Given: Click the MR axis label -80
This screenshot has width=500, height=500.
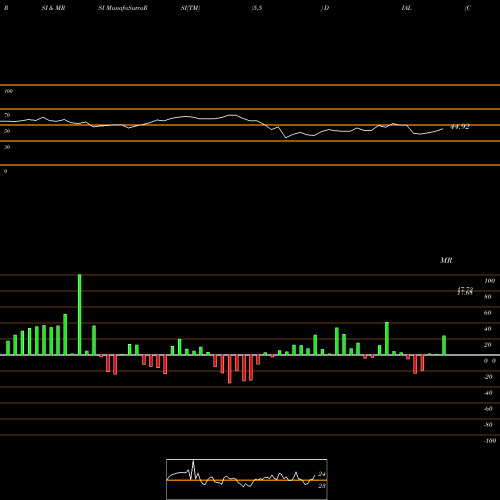Looking at the screenshot, I should [488, 425].
